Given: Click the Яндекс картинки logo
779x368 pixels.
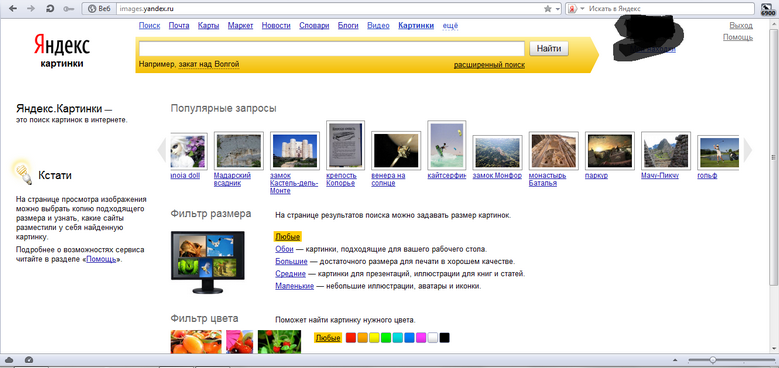Looking at the screenshot, I should pyautogui.click(x=62, y=51).
